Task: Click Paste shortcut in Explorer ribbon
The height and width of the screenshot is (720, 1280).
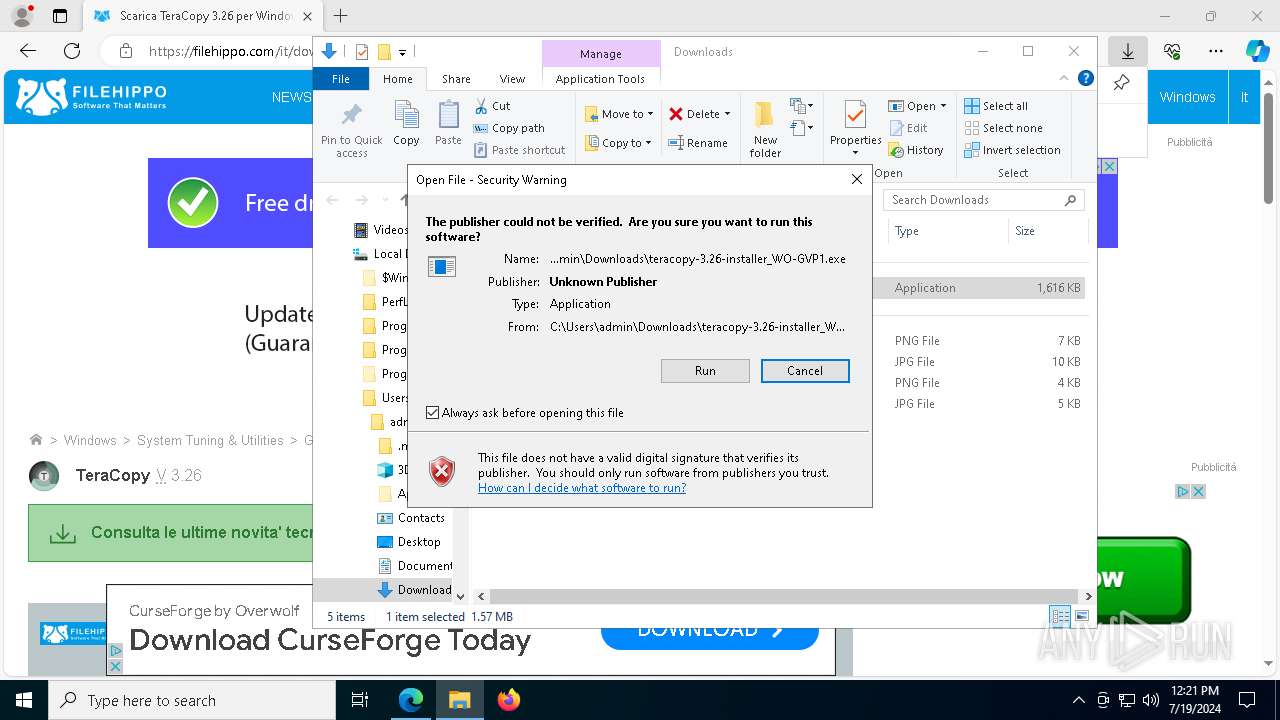Action: (x=520, y=150)
